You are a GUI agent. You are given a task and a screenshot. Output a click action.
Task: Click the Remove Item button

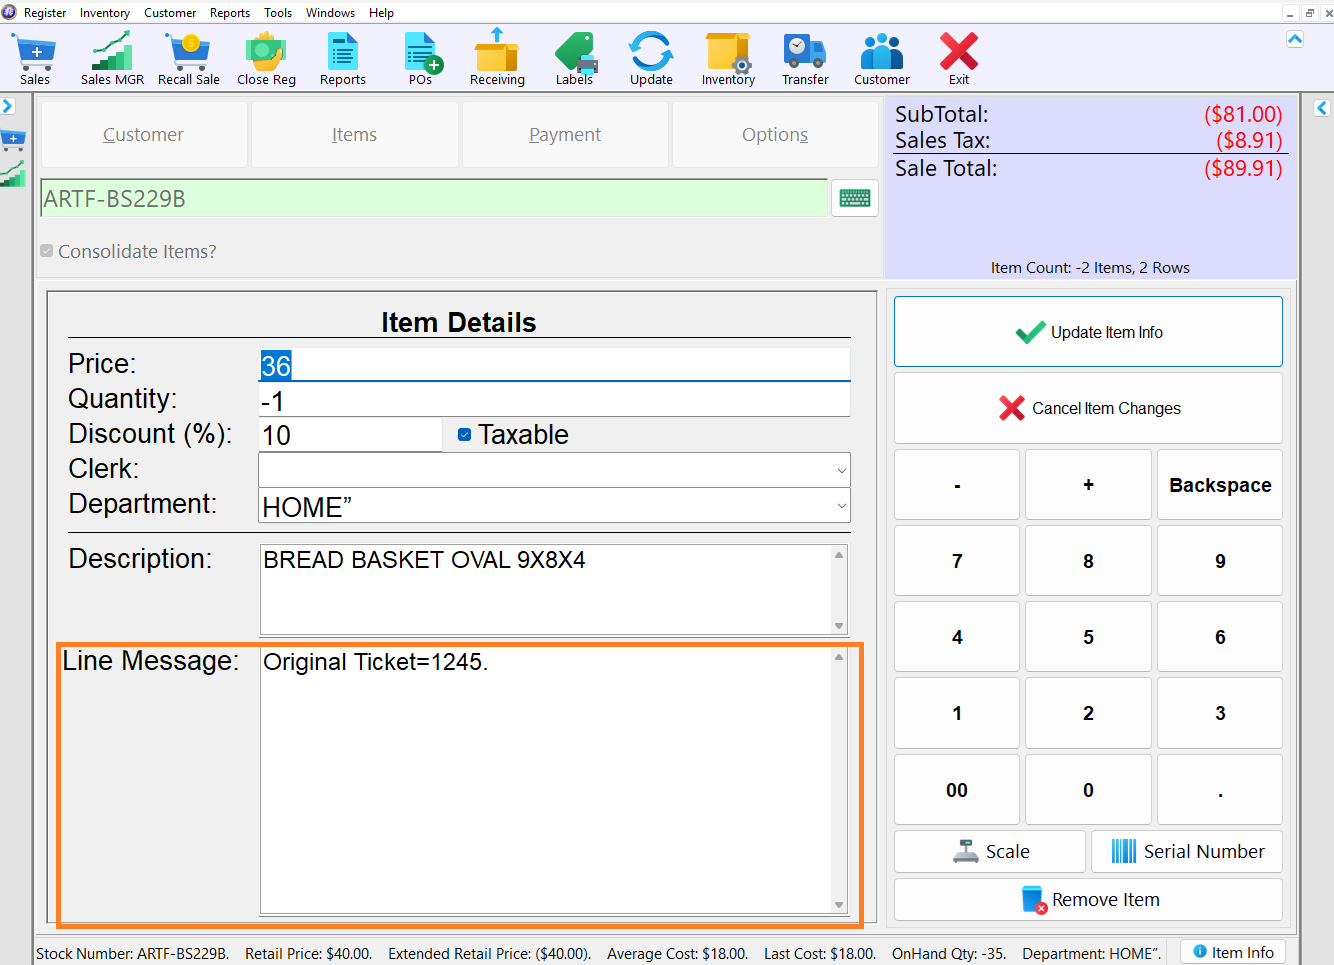click(1088, 899)
